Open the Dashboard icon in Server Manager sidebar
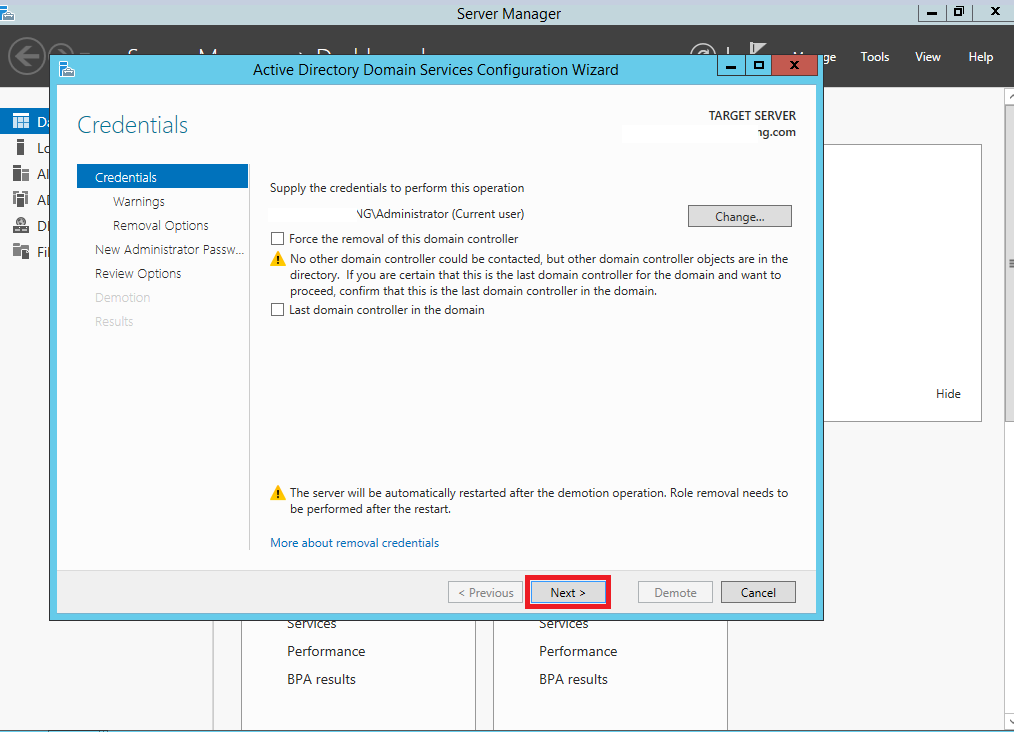The height and width of the screenshot is (732, 1014). click(20, 122)
